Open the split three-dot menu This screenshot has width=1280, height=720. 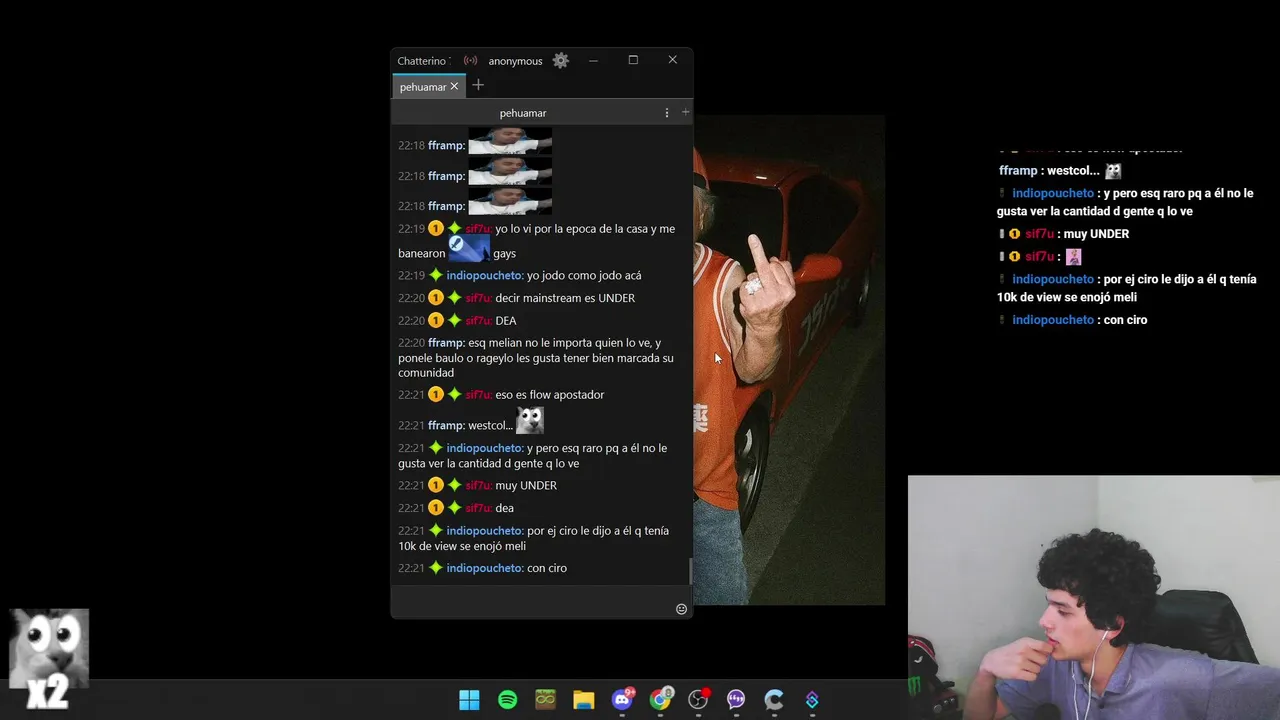click(667, 113)
